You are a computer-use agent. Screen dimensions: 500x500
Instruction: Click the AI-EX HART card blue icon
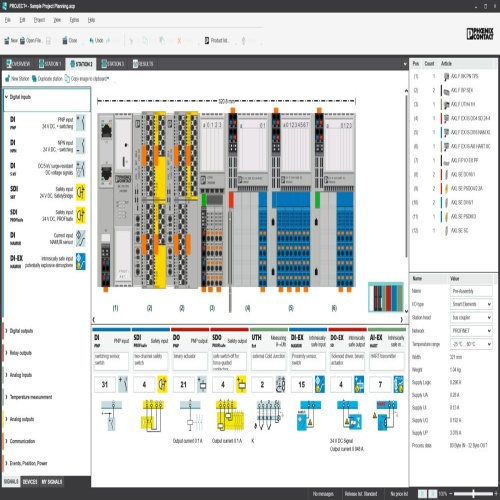(398, 384)
